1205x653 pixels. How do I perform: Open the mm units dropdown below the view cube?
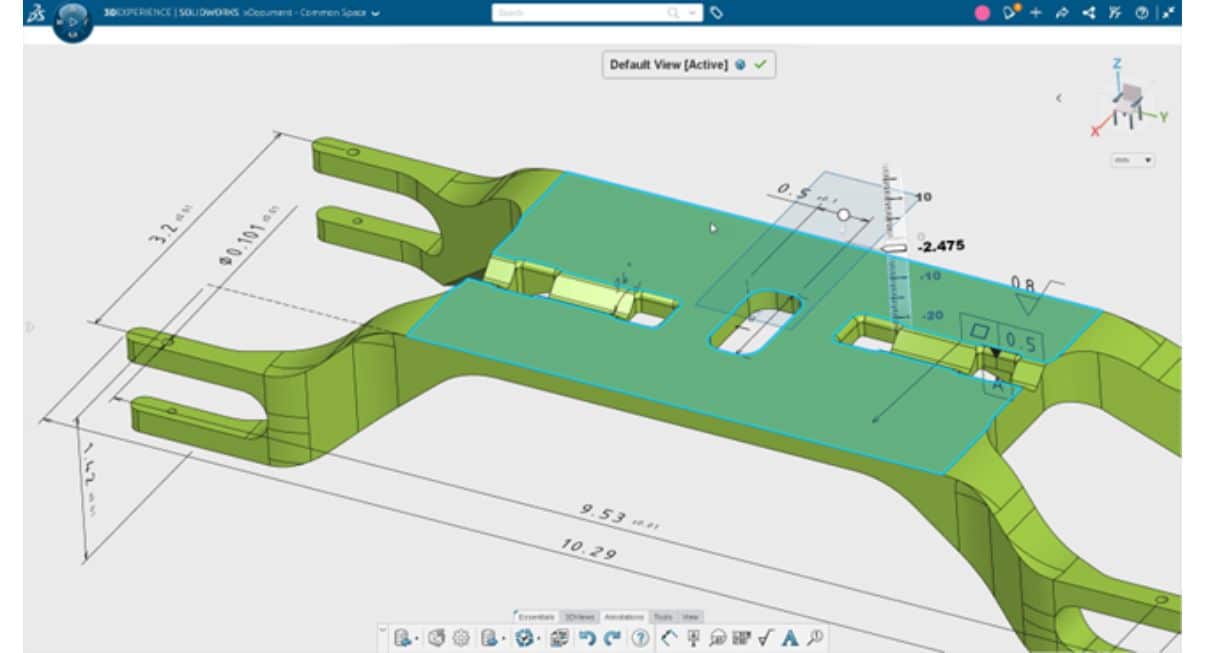[x=1132, y=161]
